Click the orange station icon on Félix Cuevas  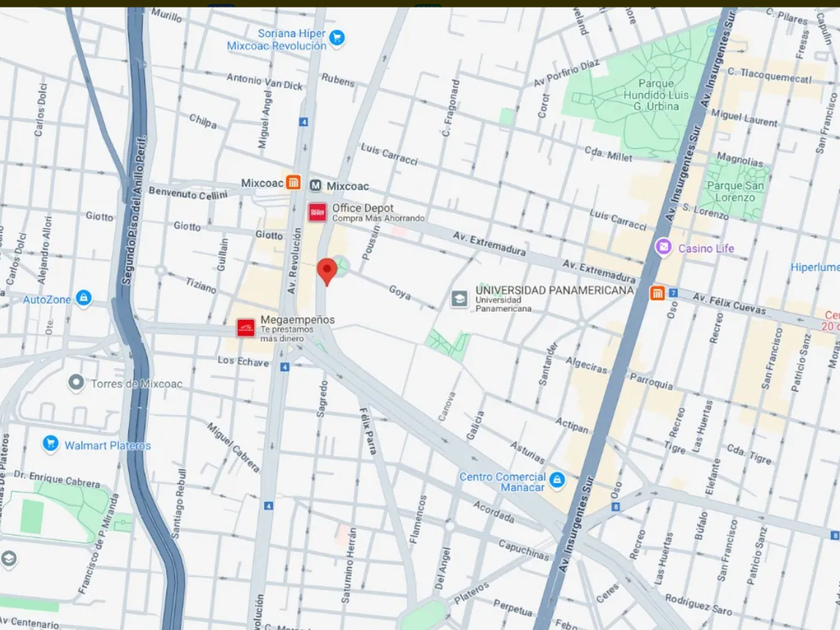[x=657, y=293]
